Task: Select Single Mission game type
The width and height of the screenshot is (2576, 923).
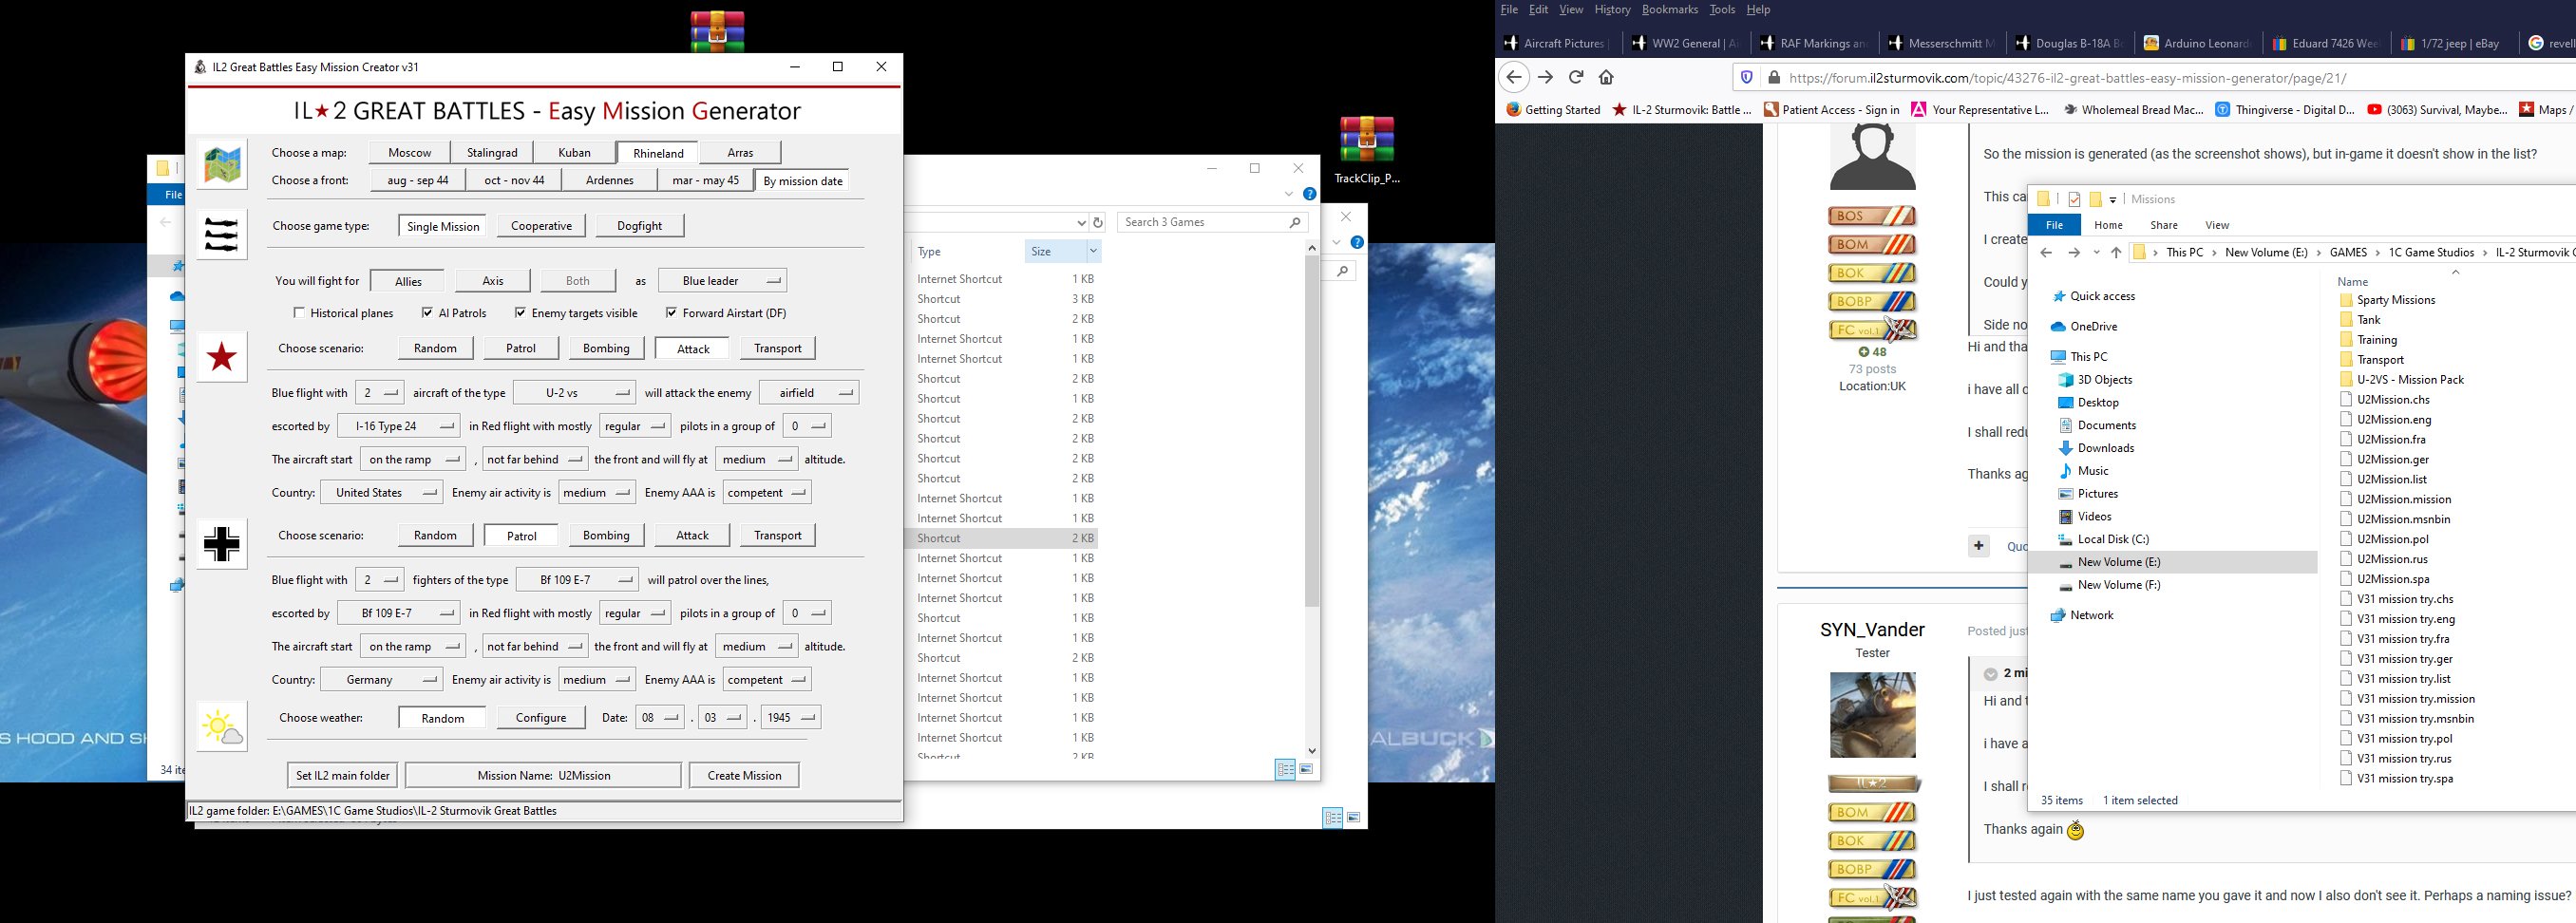Action: [x=443, y=226]
